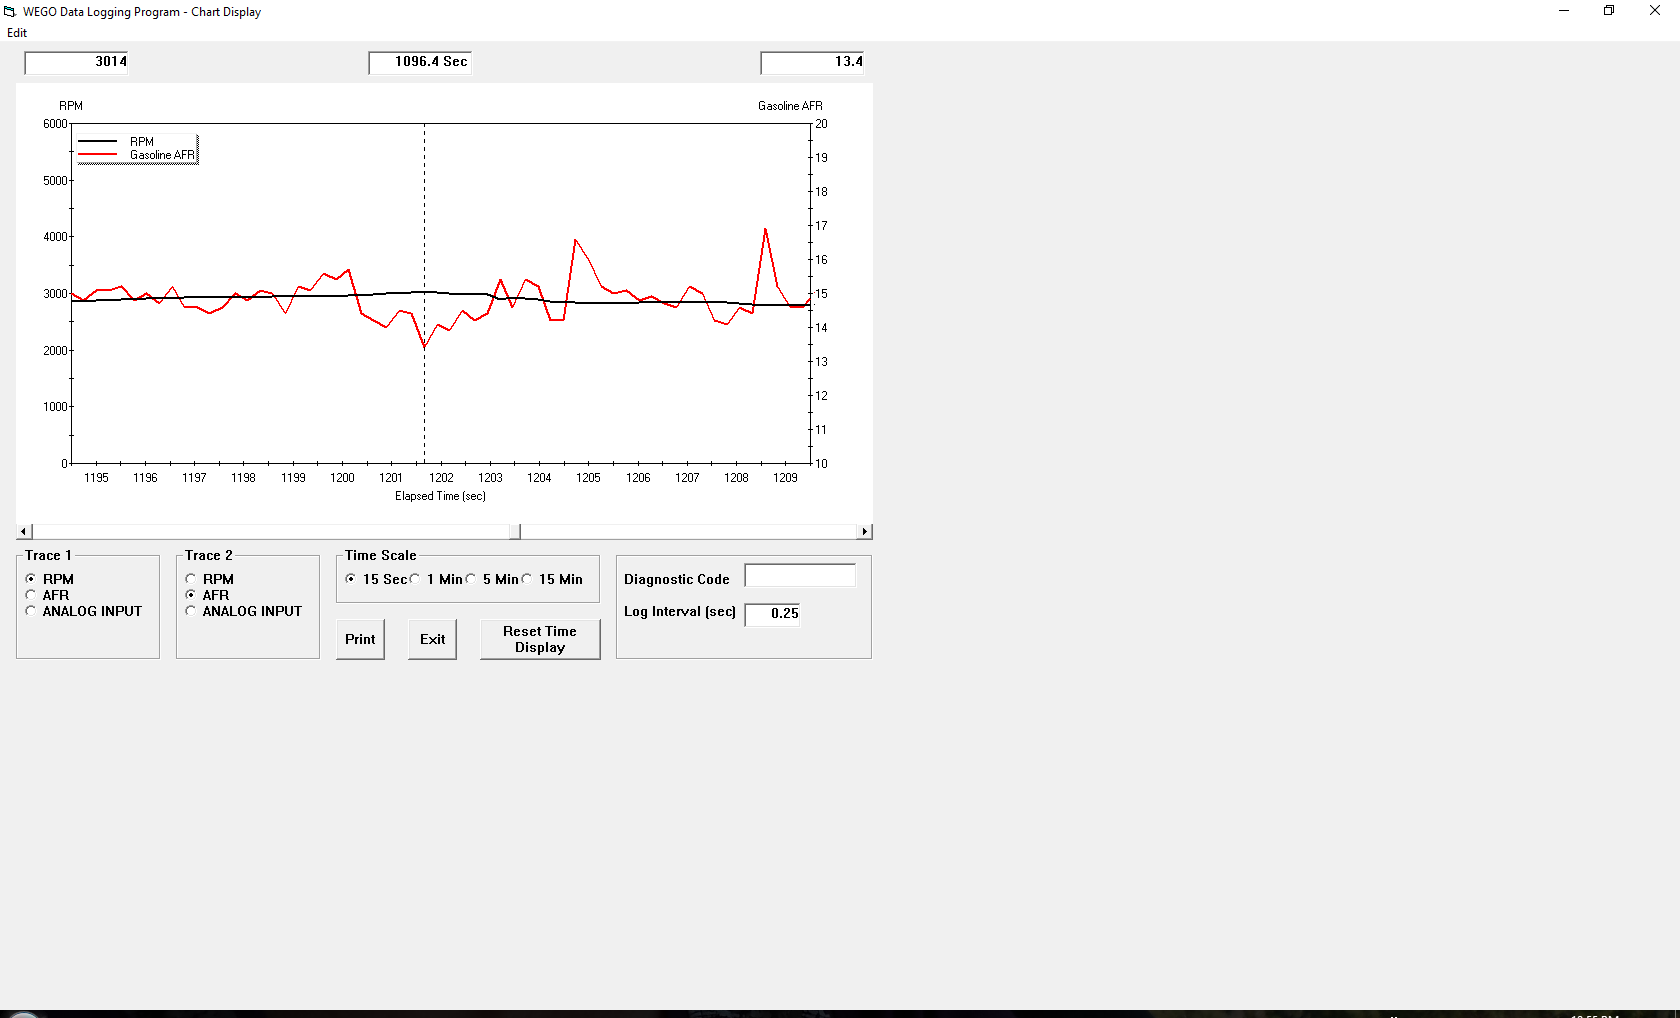The width and height of the screenshot is (1680, 1018).
Task: Select RPM radio button in Trace 2
Action: [191, 579]
